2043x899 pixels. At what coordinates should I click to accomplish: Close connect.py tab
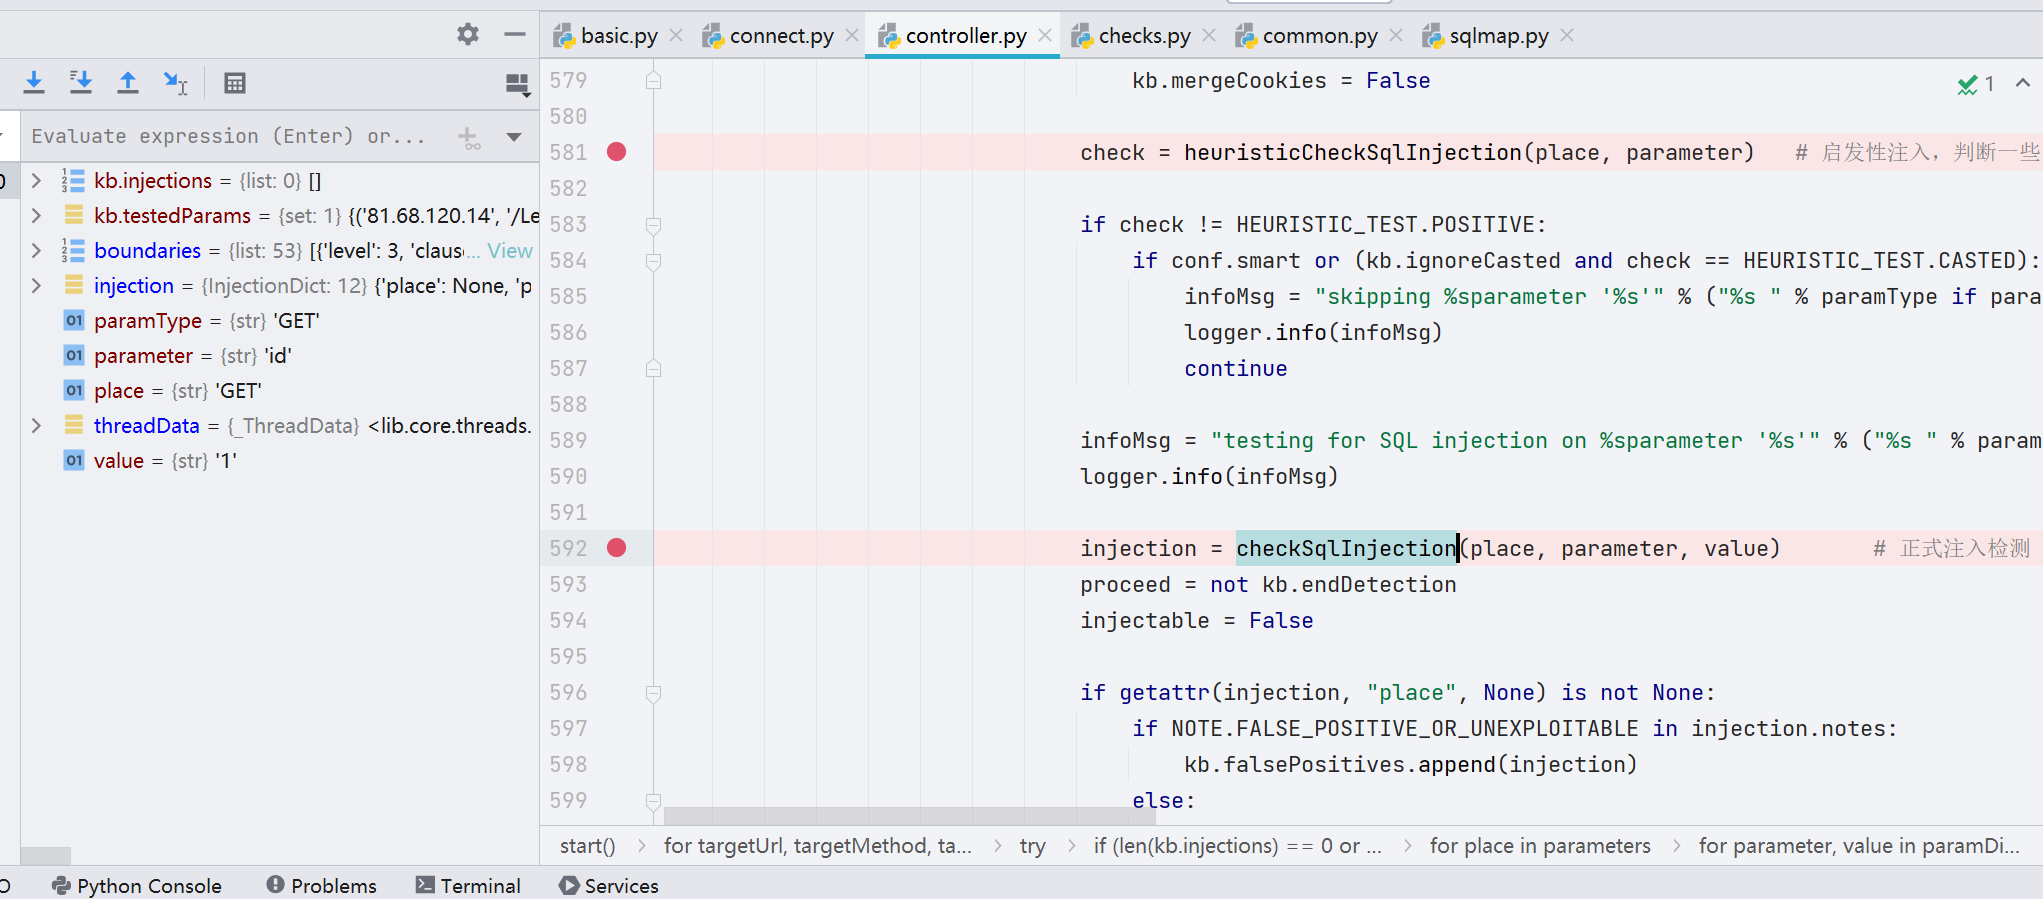(852, 36)
